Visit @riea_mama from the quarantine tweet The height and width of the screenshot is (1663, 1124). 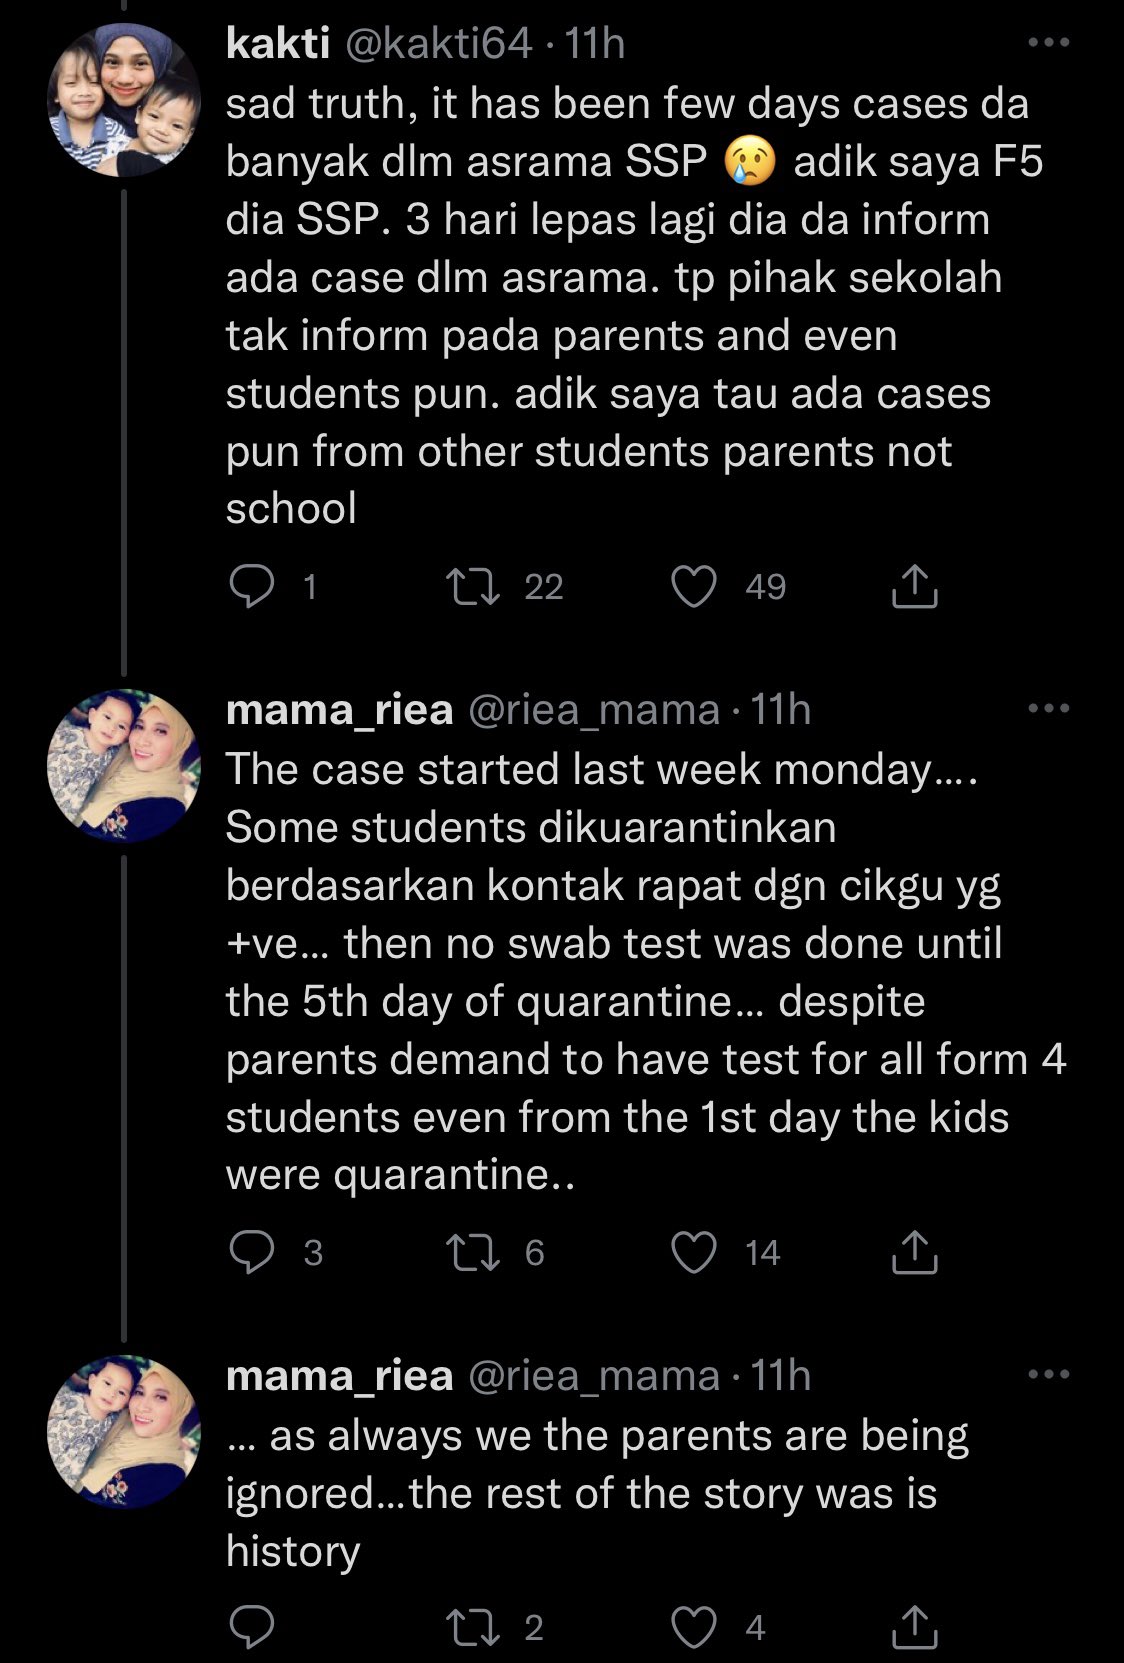pyautogui.click(x=593, y=710)
